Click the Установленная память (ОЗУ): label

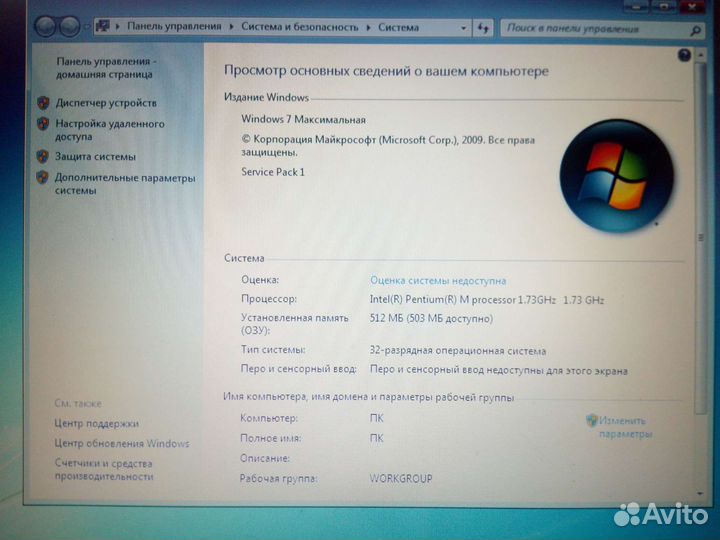[x=295, y=324]
